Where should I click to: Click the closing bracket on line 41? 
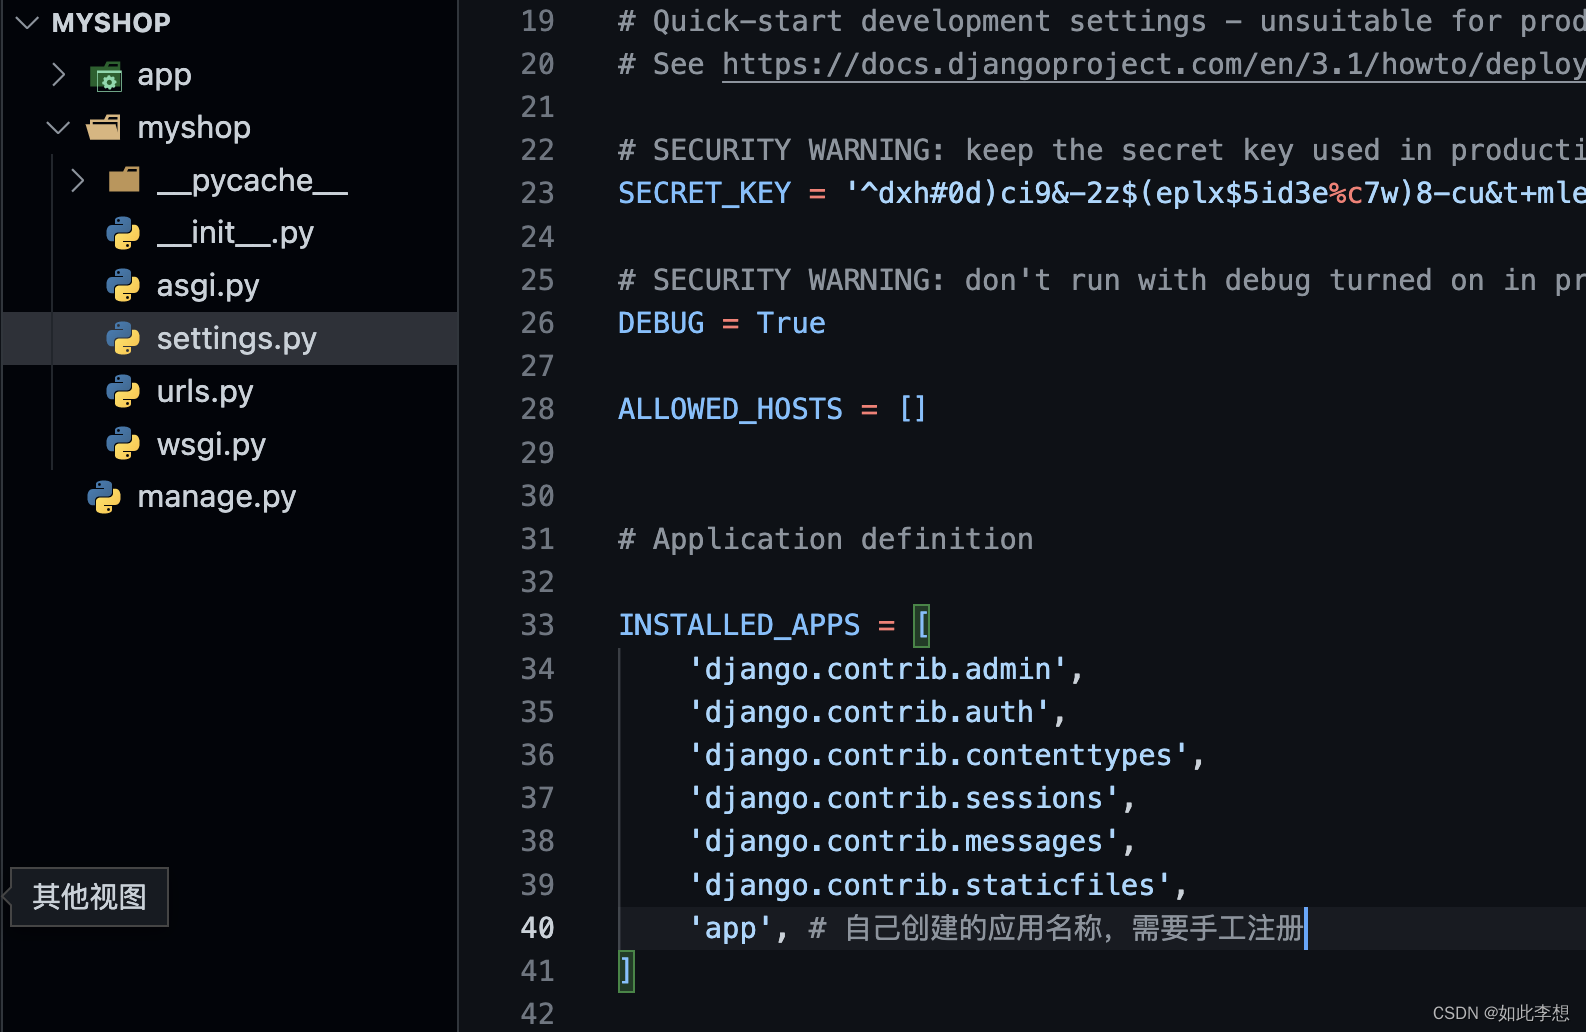coord(626,971)
